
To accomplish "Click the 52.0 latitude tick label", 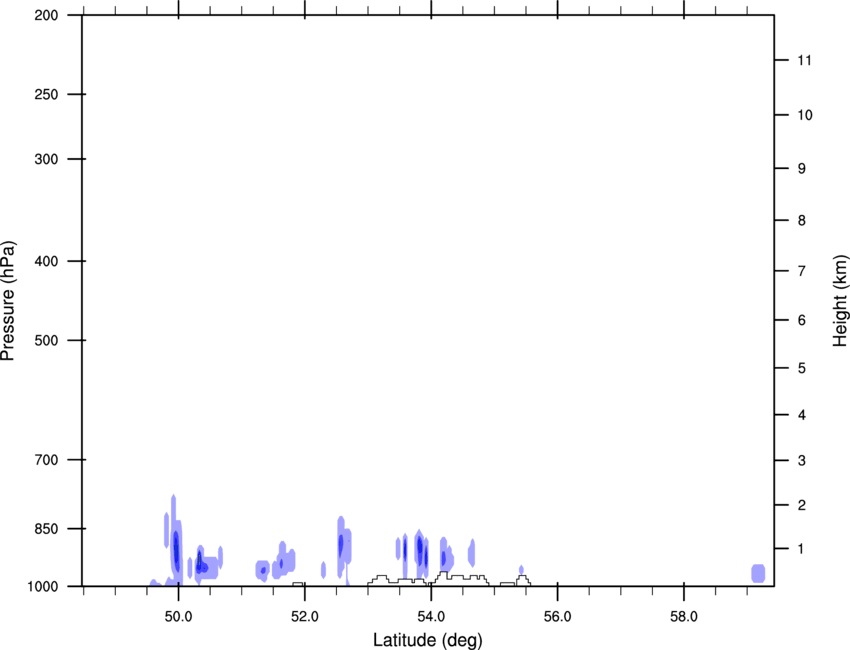I will pyautogui.click(x=305, y=617).
